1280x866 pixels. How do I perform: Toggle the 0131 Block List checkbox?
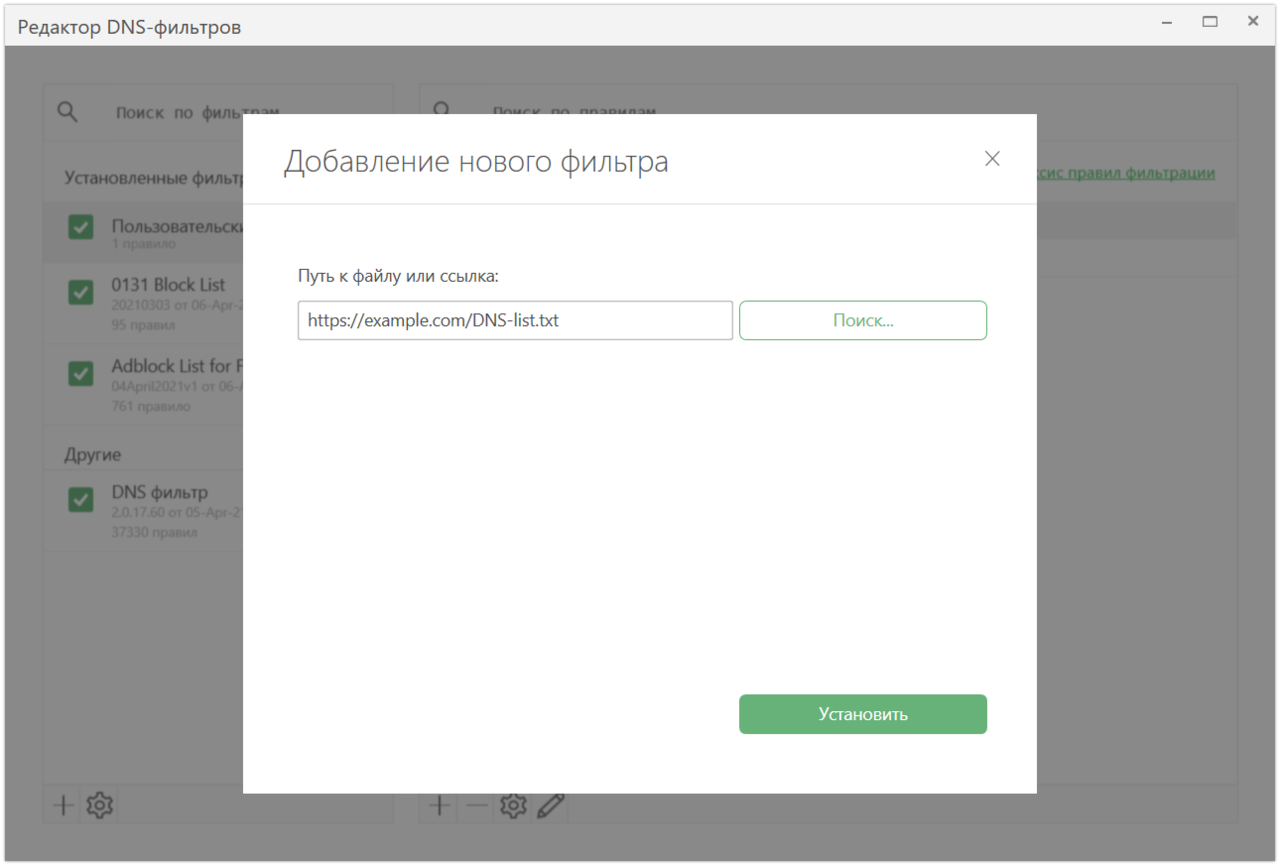(81, 292)
